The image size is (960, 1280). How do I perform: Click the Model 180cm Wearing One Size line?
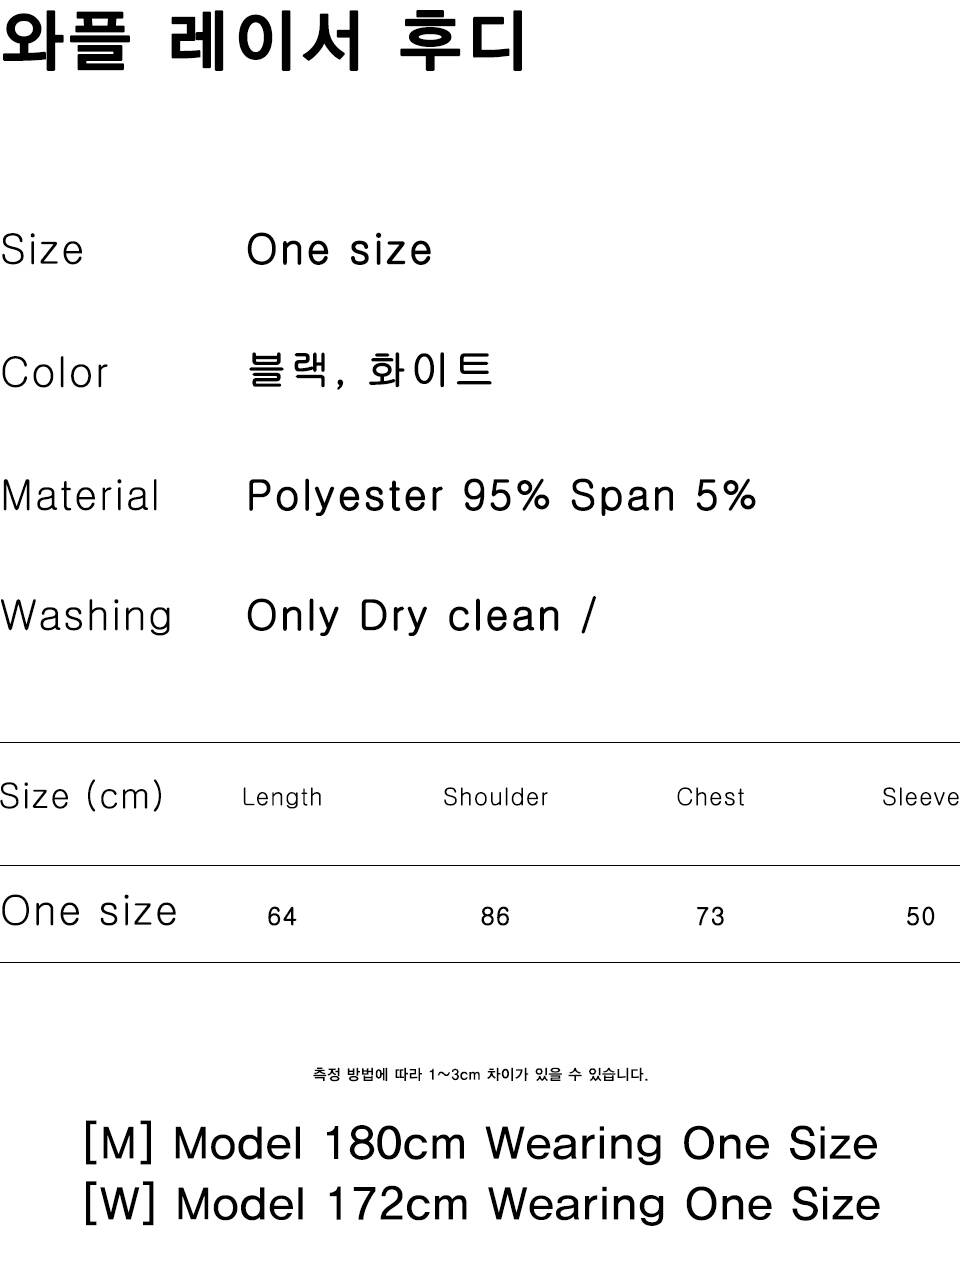(x=481, y=1143)
